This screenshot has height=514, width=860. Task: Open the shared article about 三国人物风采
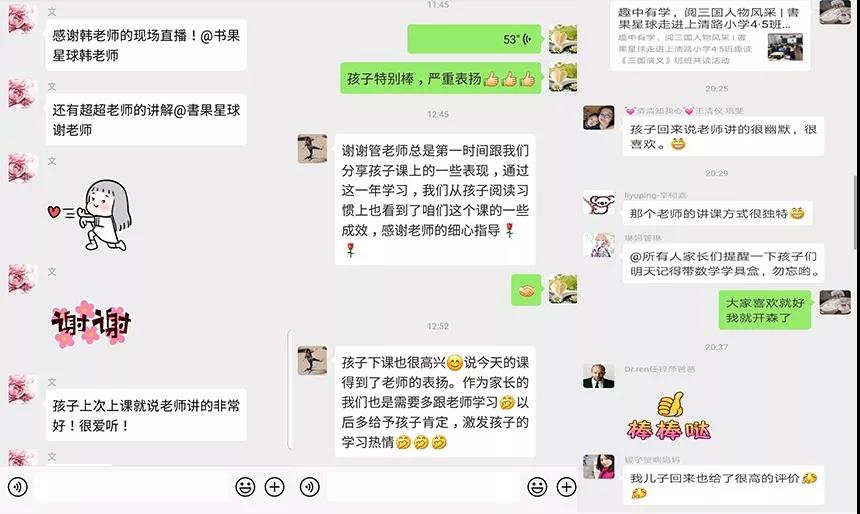point(710,35)
